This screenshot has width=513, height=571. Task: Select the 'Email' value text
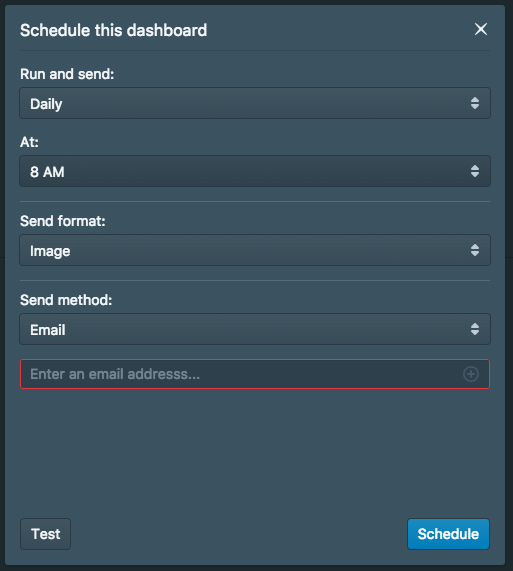coord(48,330)
